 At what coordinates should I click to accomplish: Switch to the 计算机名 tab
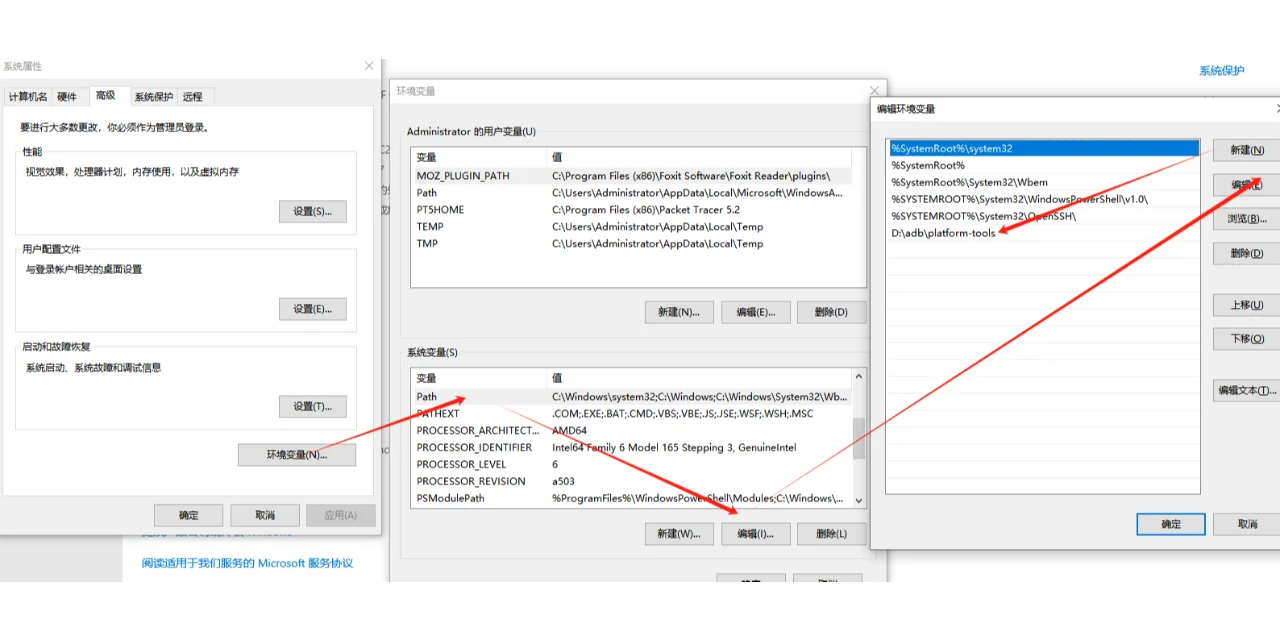click(28, 97)
